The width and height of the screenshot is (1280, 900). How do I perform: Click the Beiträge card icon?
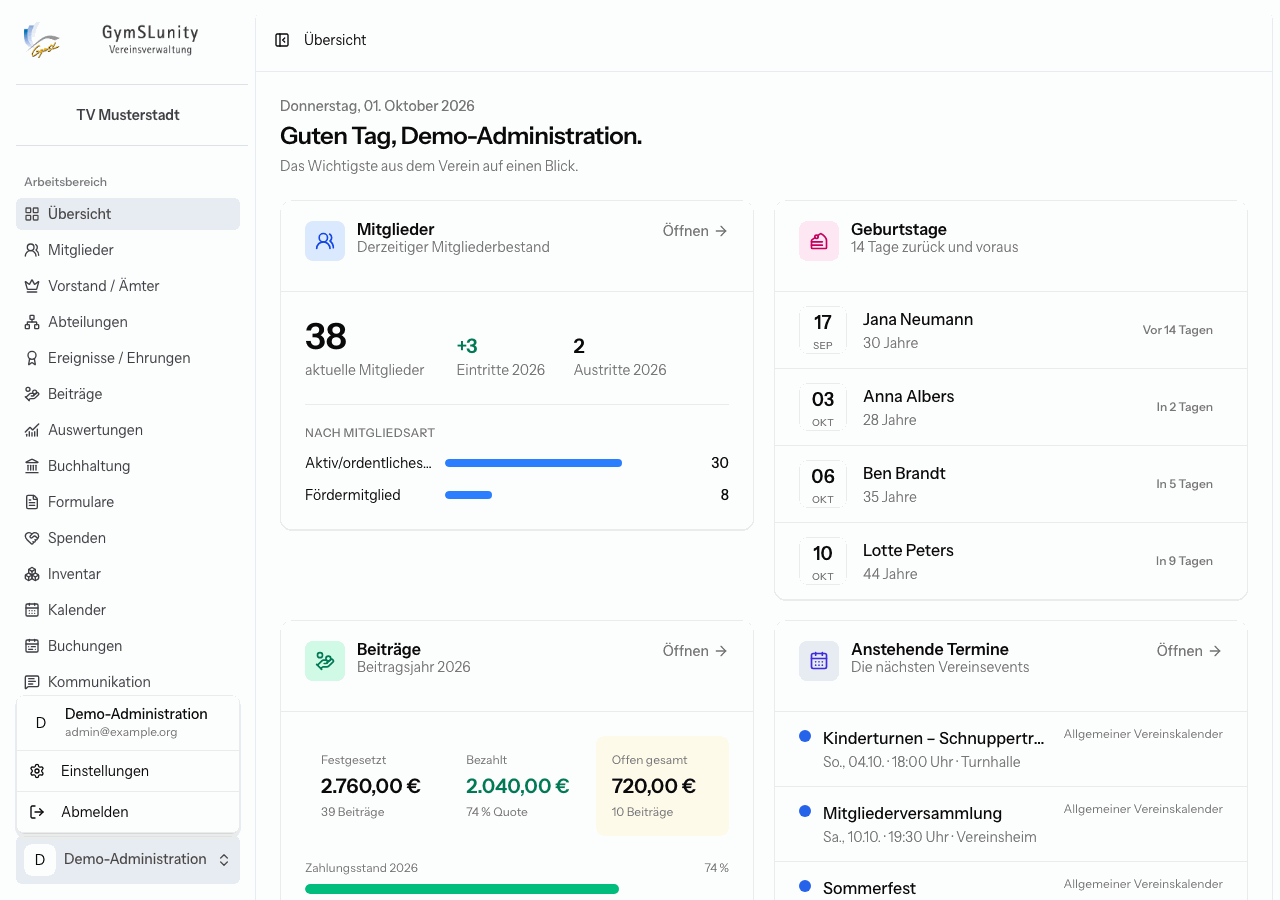325,661
